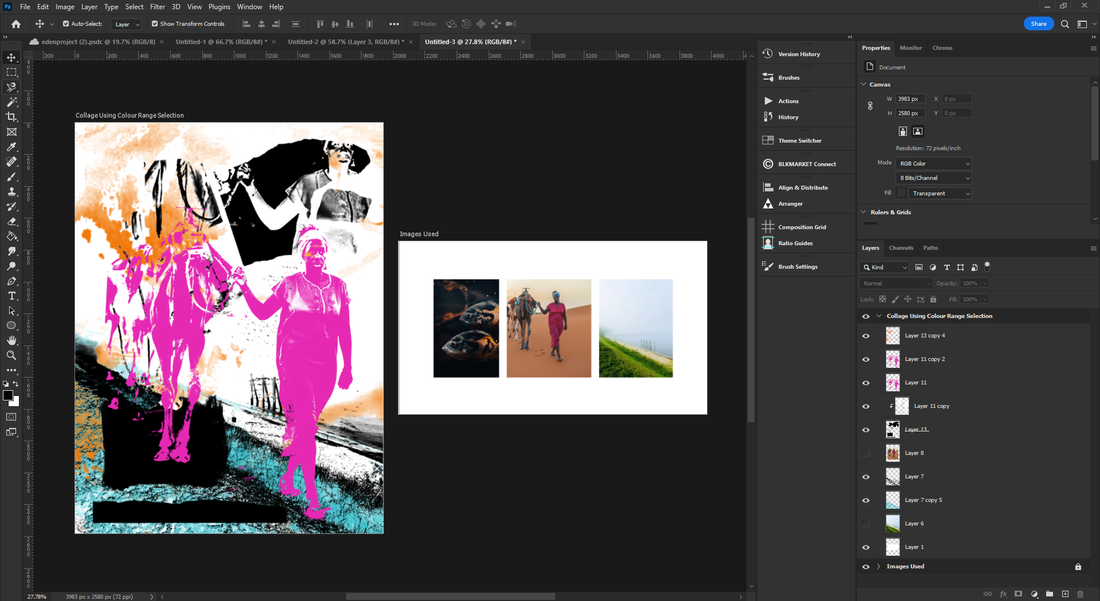The height and width of the screenshot is (601, 1100).
Task: Show the hidden Layer 8
Action: click(x=866, y=453)
